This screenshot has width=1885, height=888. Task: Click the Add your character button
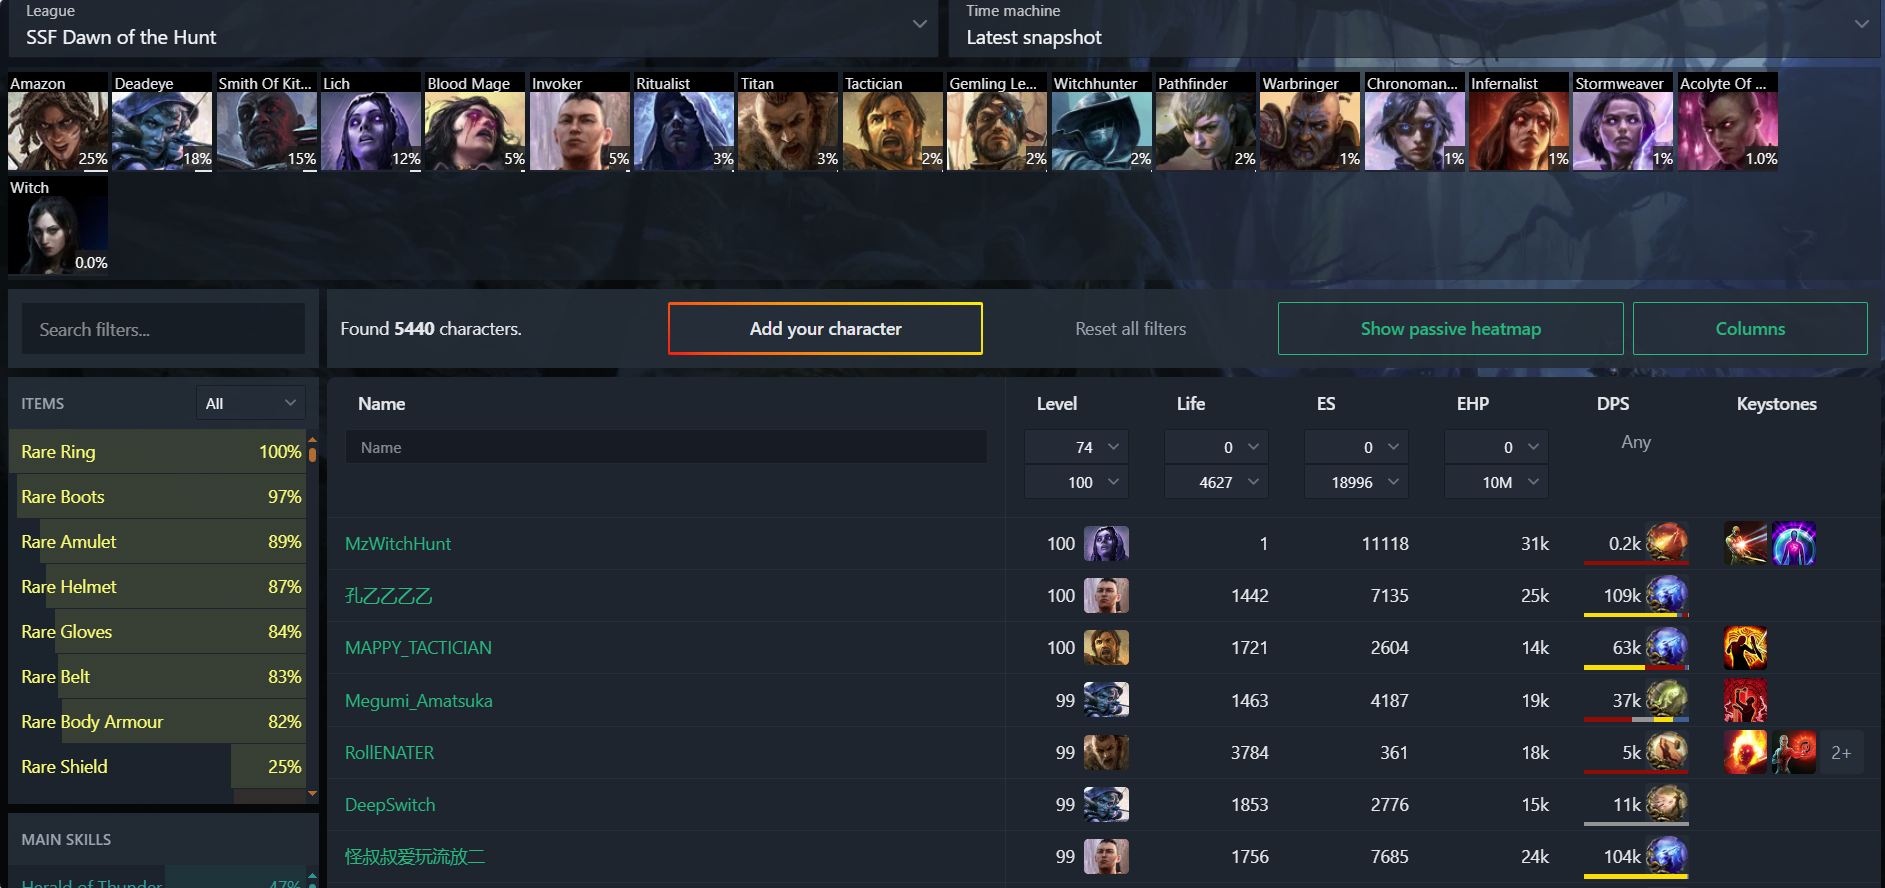[825, 328]
